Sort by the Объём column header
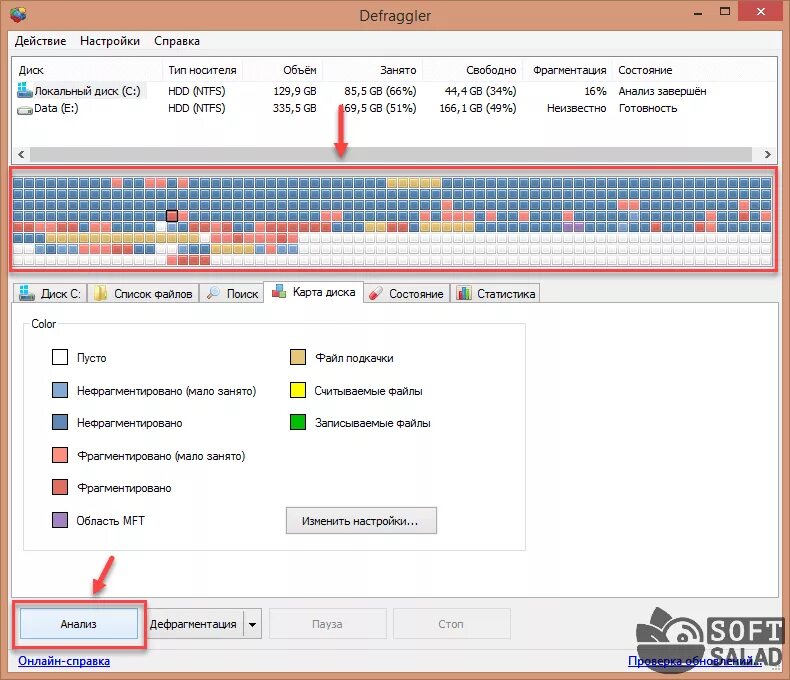 283,70
